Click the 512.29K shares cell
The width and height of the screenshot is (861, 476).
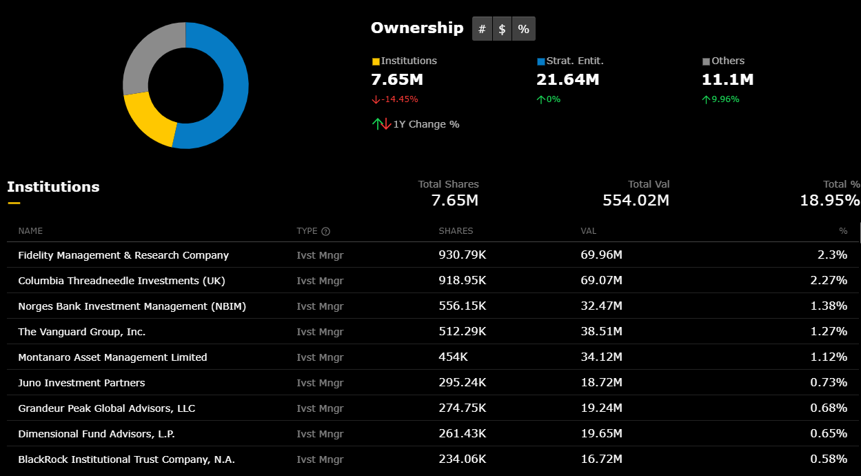coord(462,332)
